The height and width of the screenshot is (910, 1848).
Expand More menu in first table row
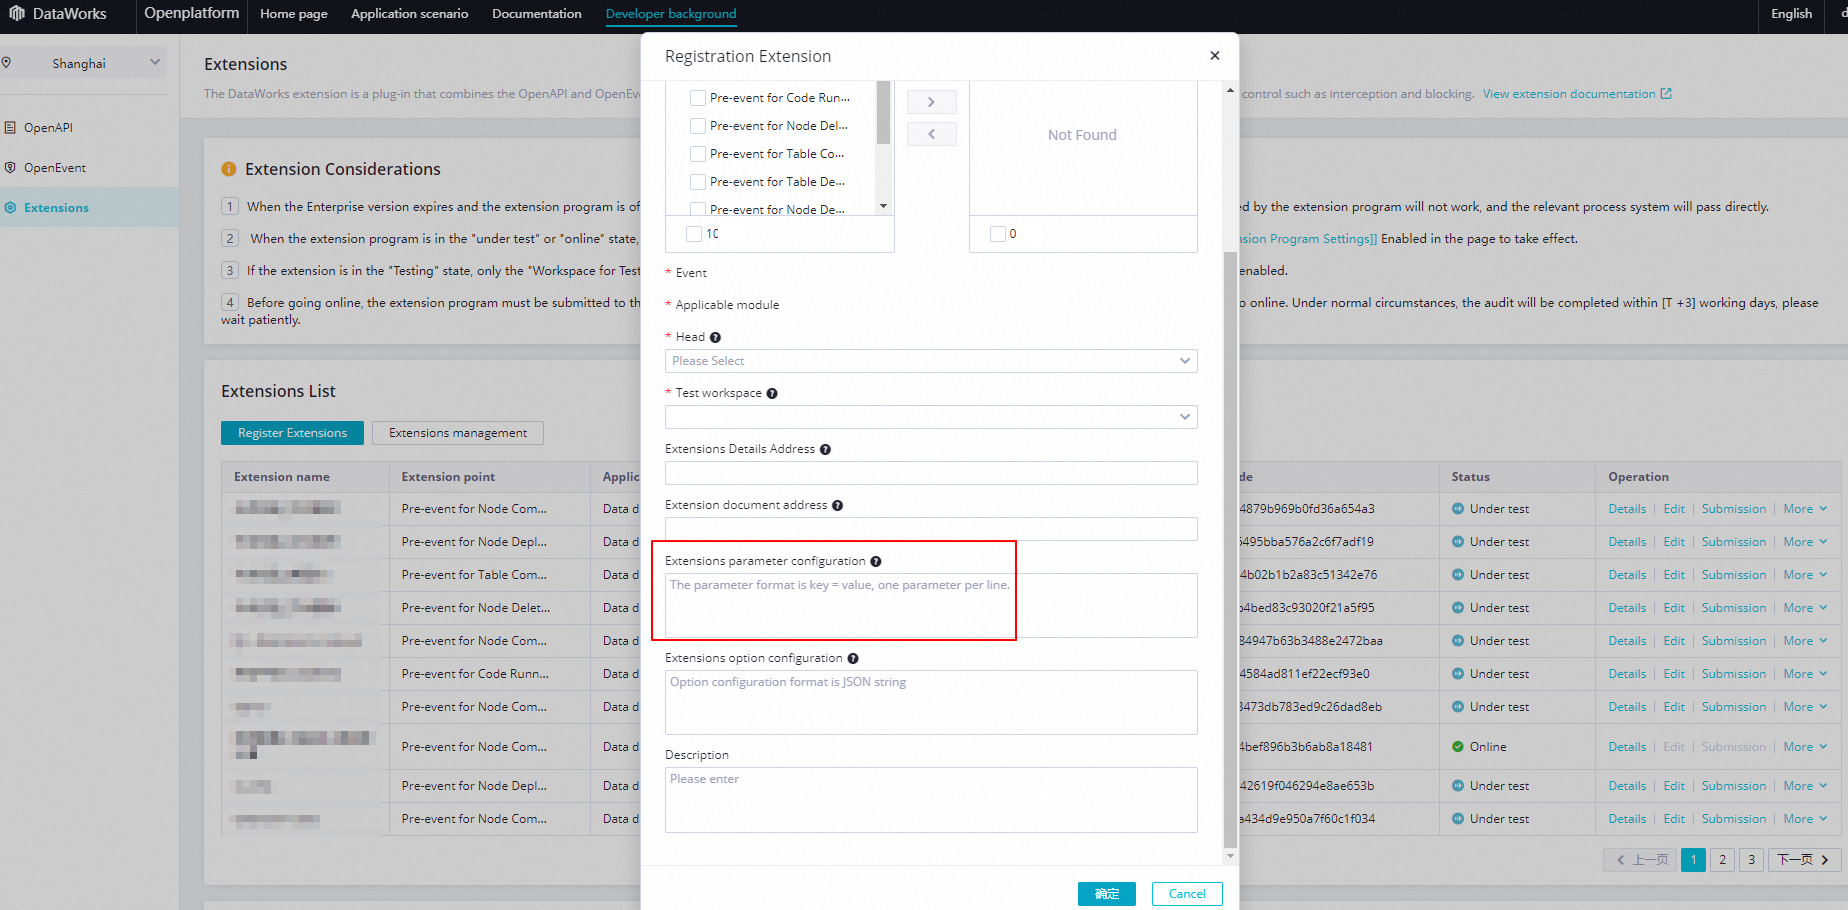tap(1805, 509)
